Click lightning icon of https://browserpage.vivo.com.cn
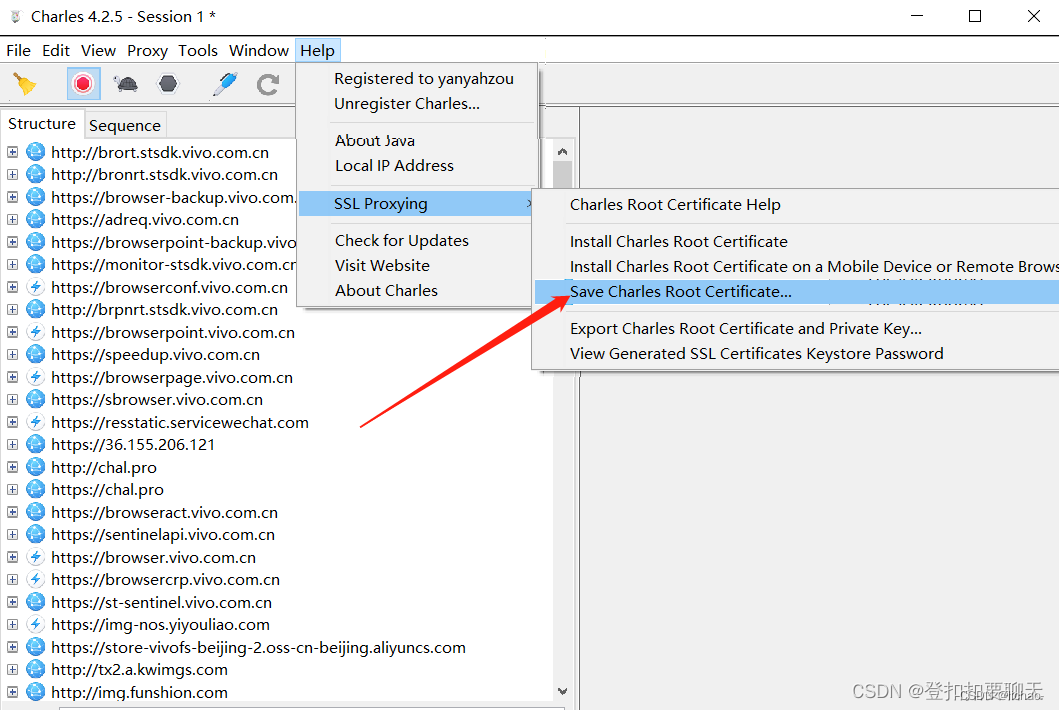The height and width of the screenshot is (710, 1059). (35, 377)
